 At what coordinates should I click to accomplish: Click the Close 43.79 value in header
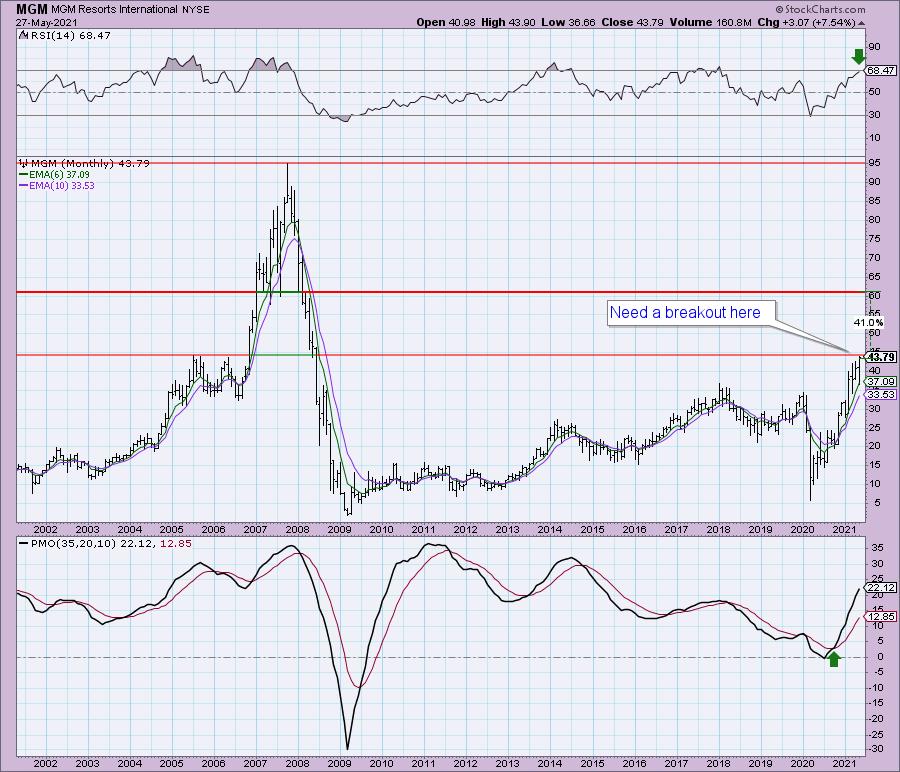(x=632, y=22)
